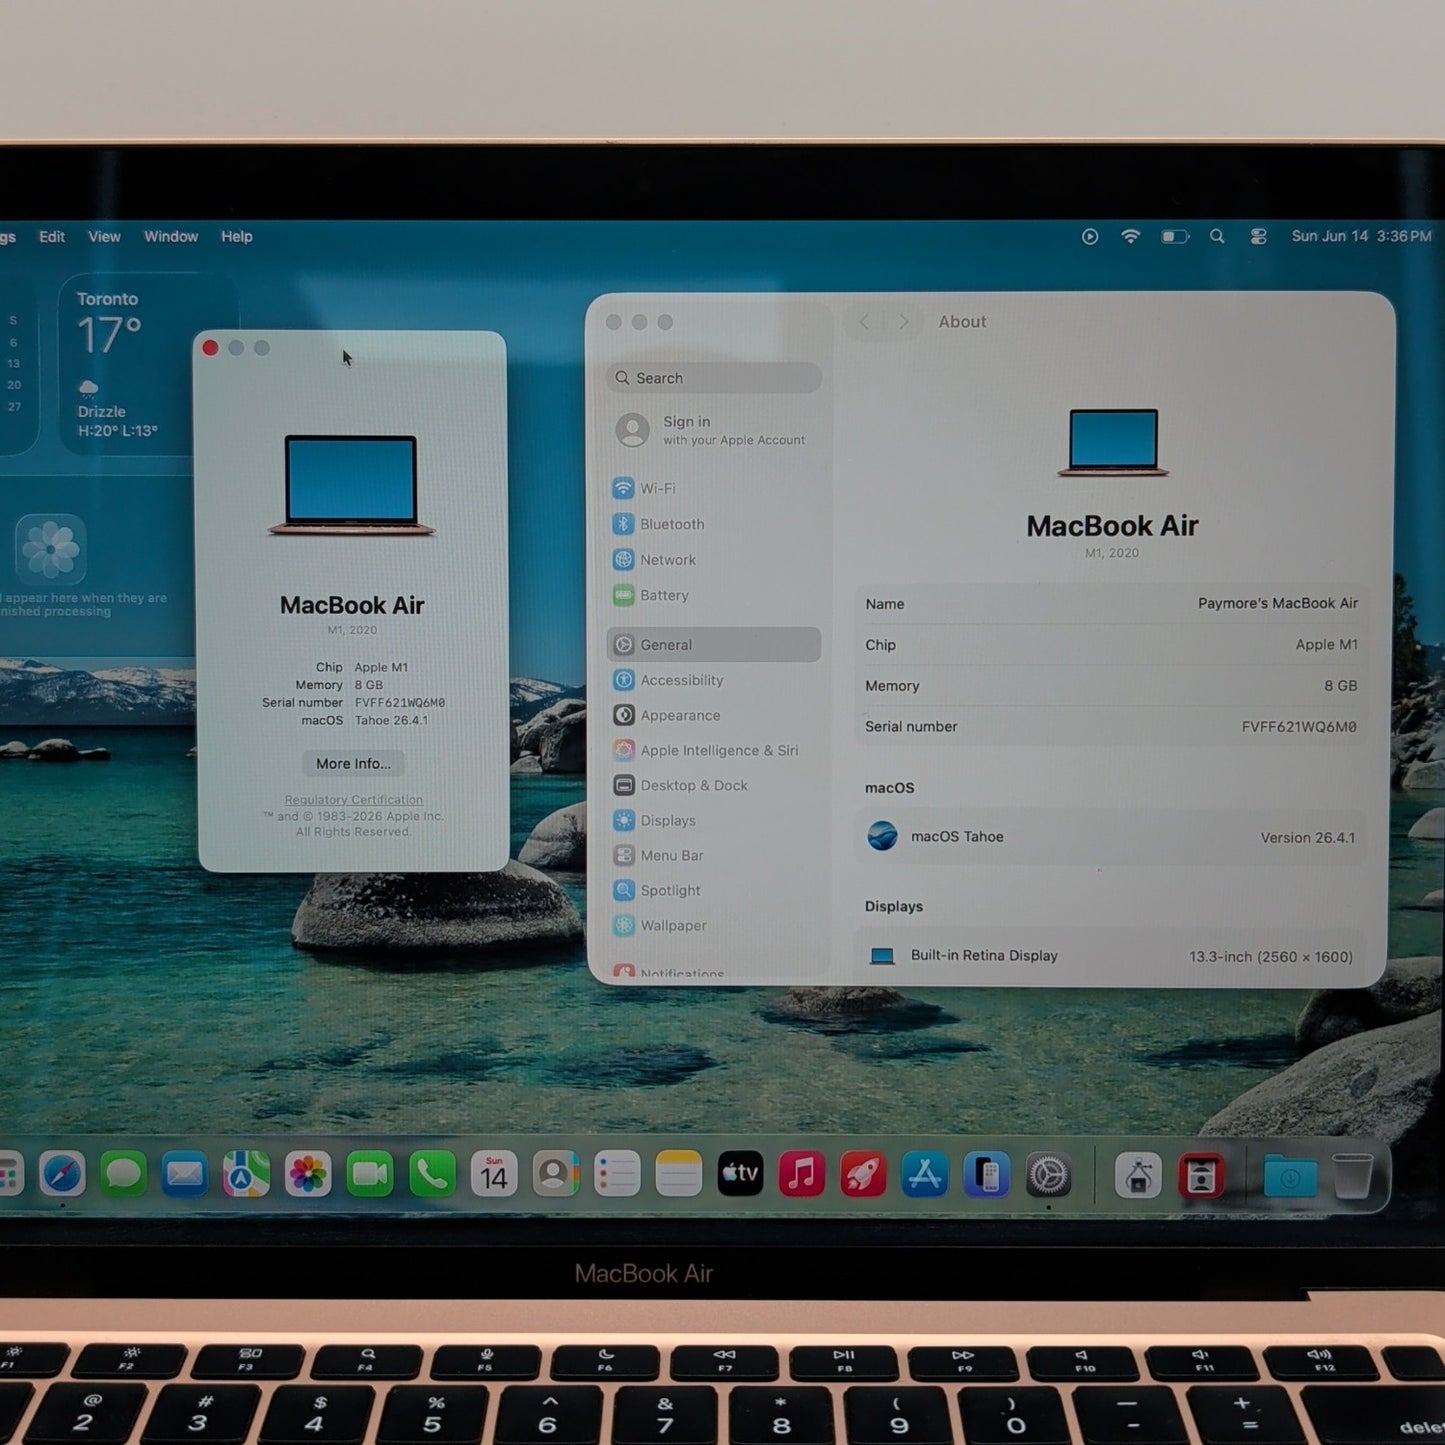This screenshot has width=1445, height=1445.
Task: Select Menu Bar in the settings sidebar
Action: 714,855
